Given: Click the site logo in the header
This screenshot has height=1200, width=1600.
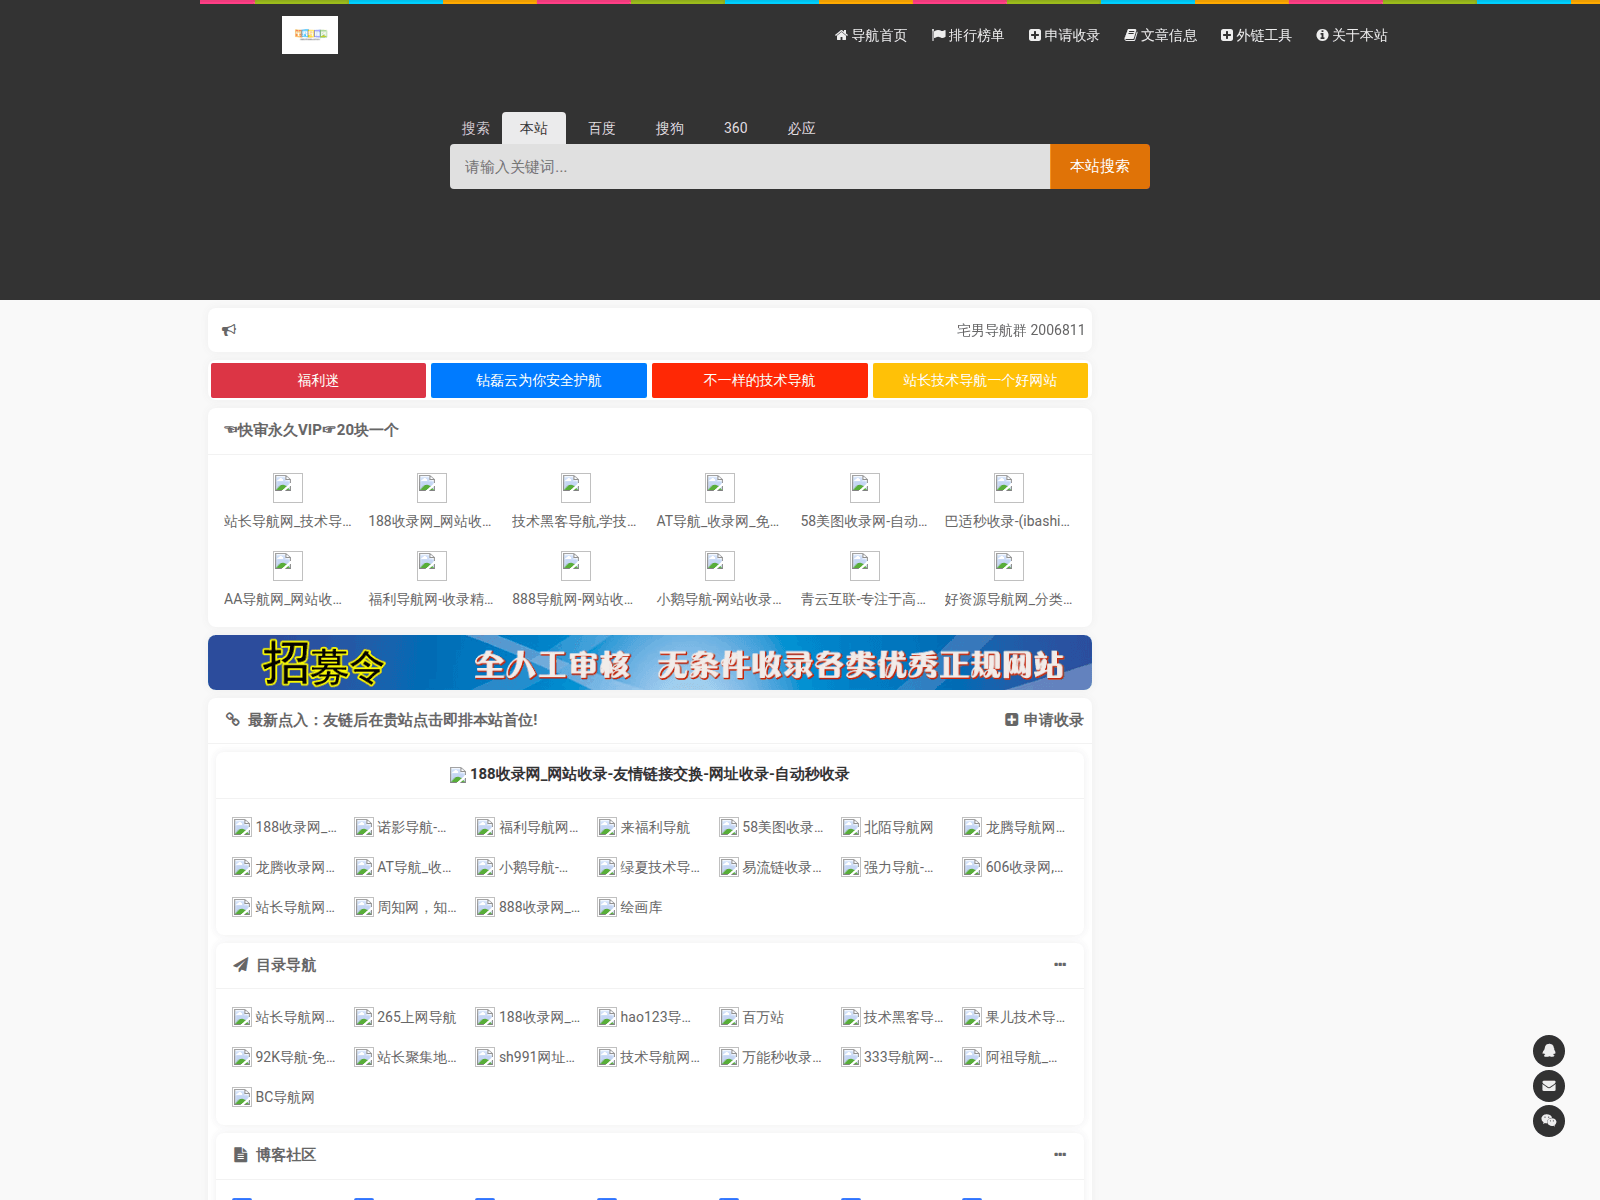Looking at the screenshot, I should pos(309,35).
